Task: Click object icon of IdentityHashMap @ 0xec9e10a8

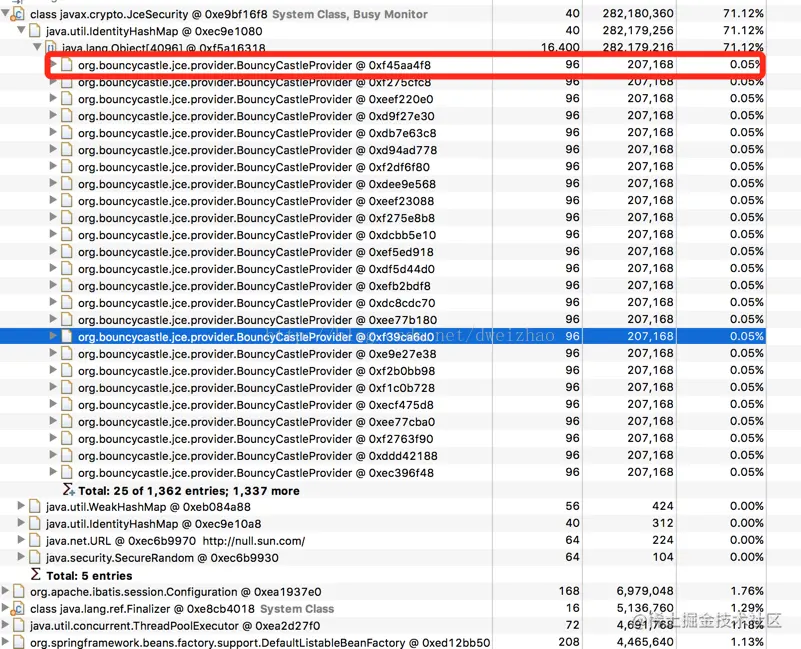Action: click(35, 523)
